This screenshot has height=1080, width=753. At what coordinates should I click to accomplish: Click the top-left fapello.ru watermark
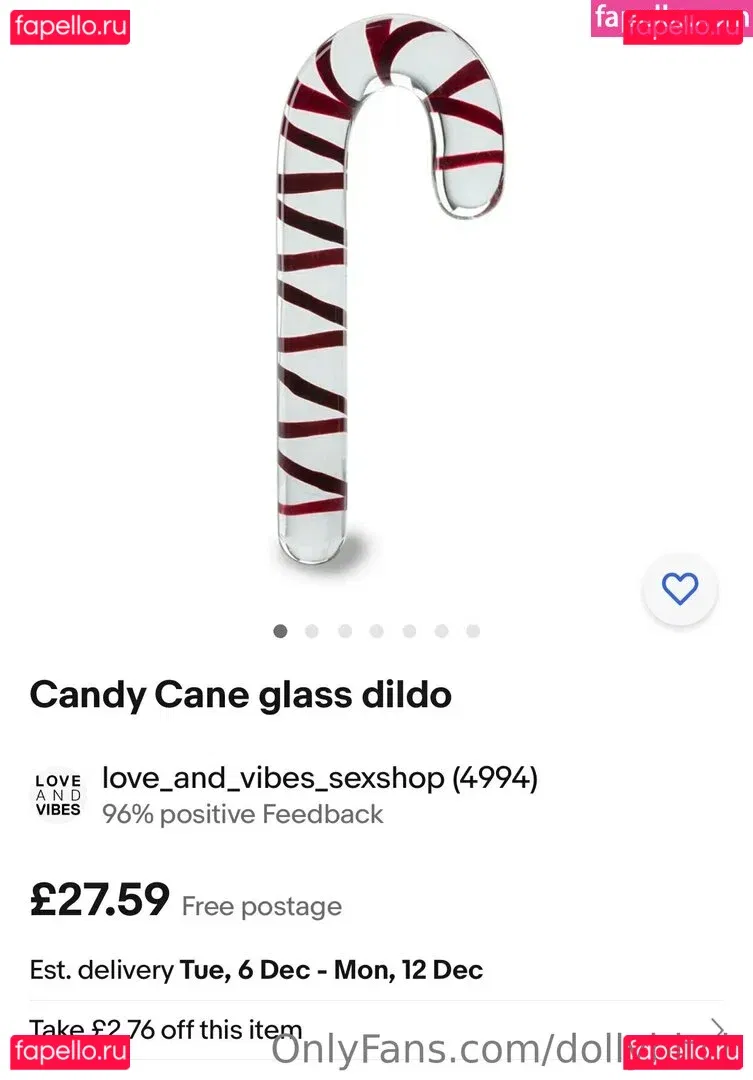(70, 27)
